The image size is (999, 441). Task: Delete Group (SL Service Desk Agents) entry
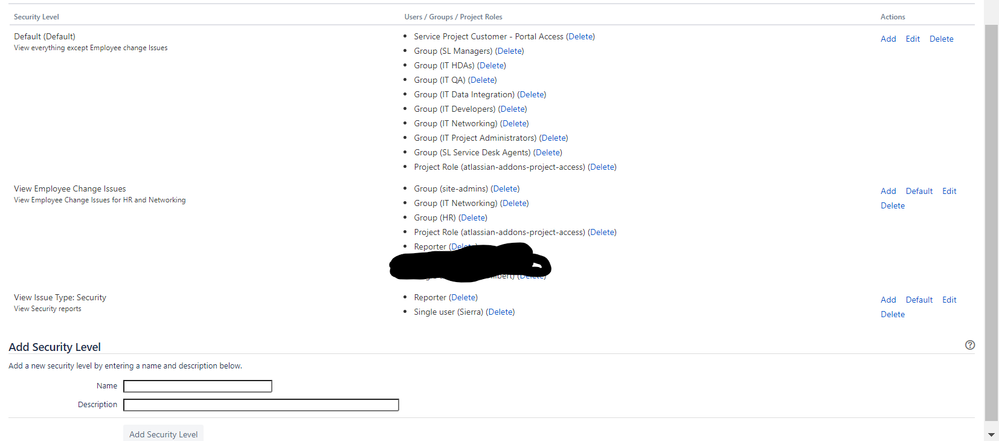pos(548,152)
